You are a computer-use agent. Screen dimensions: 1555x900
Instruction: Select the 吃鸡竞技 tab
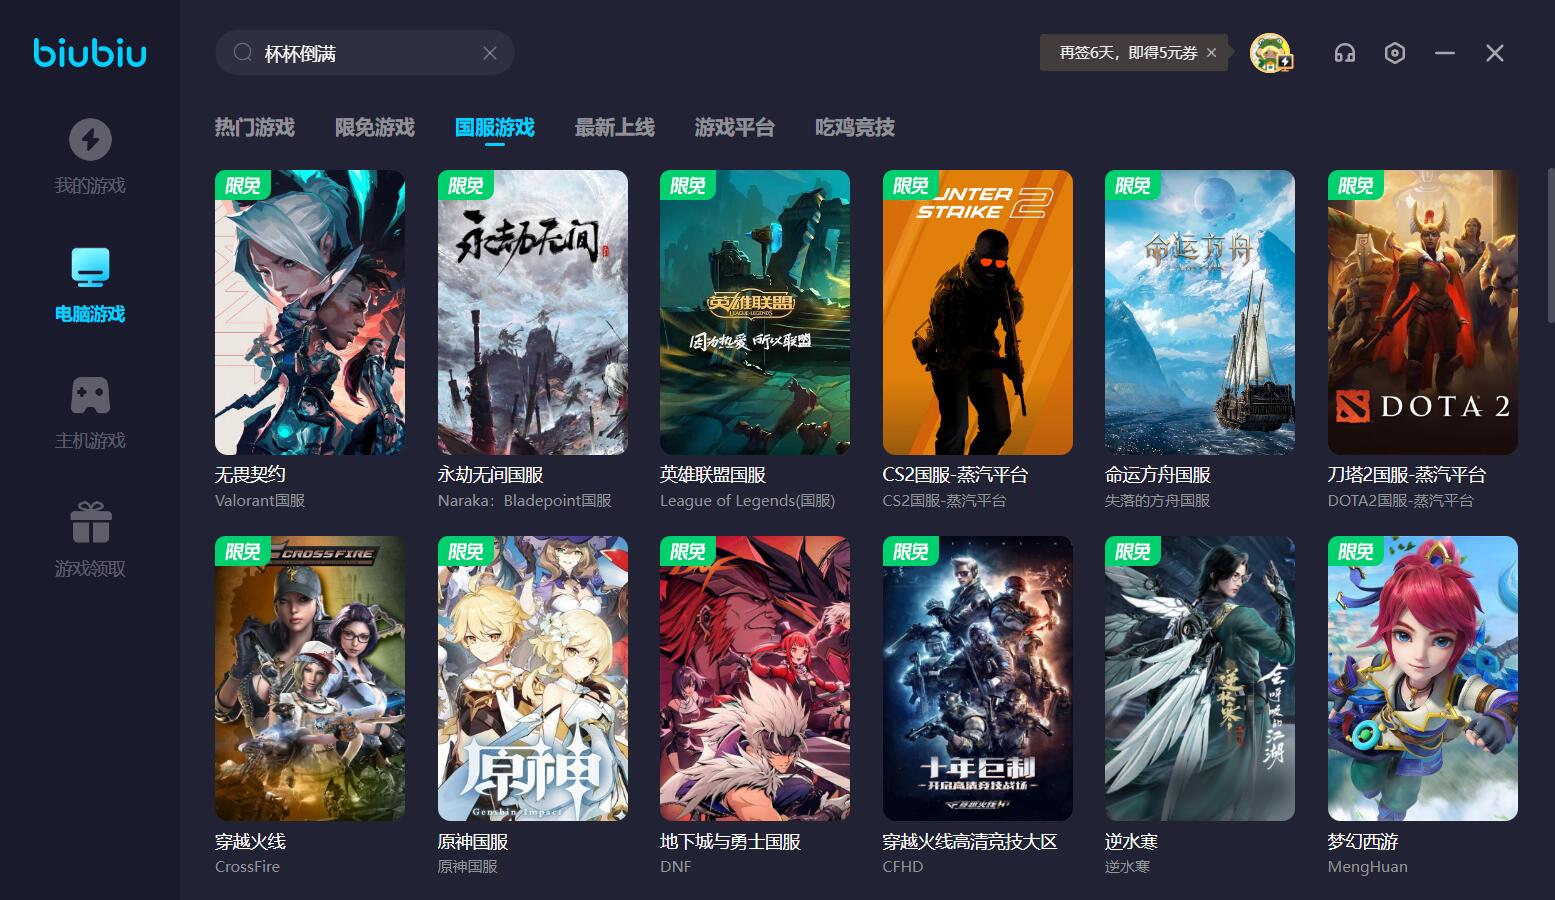pos(855,128)
